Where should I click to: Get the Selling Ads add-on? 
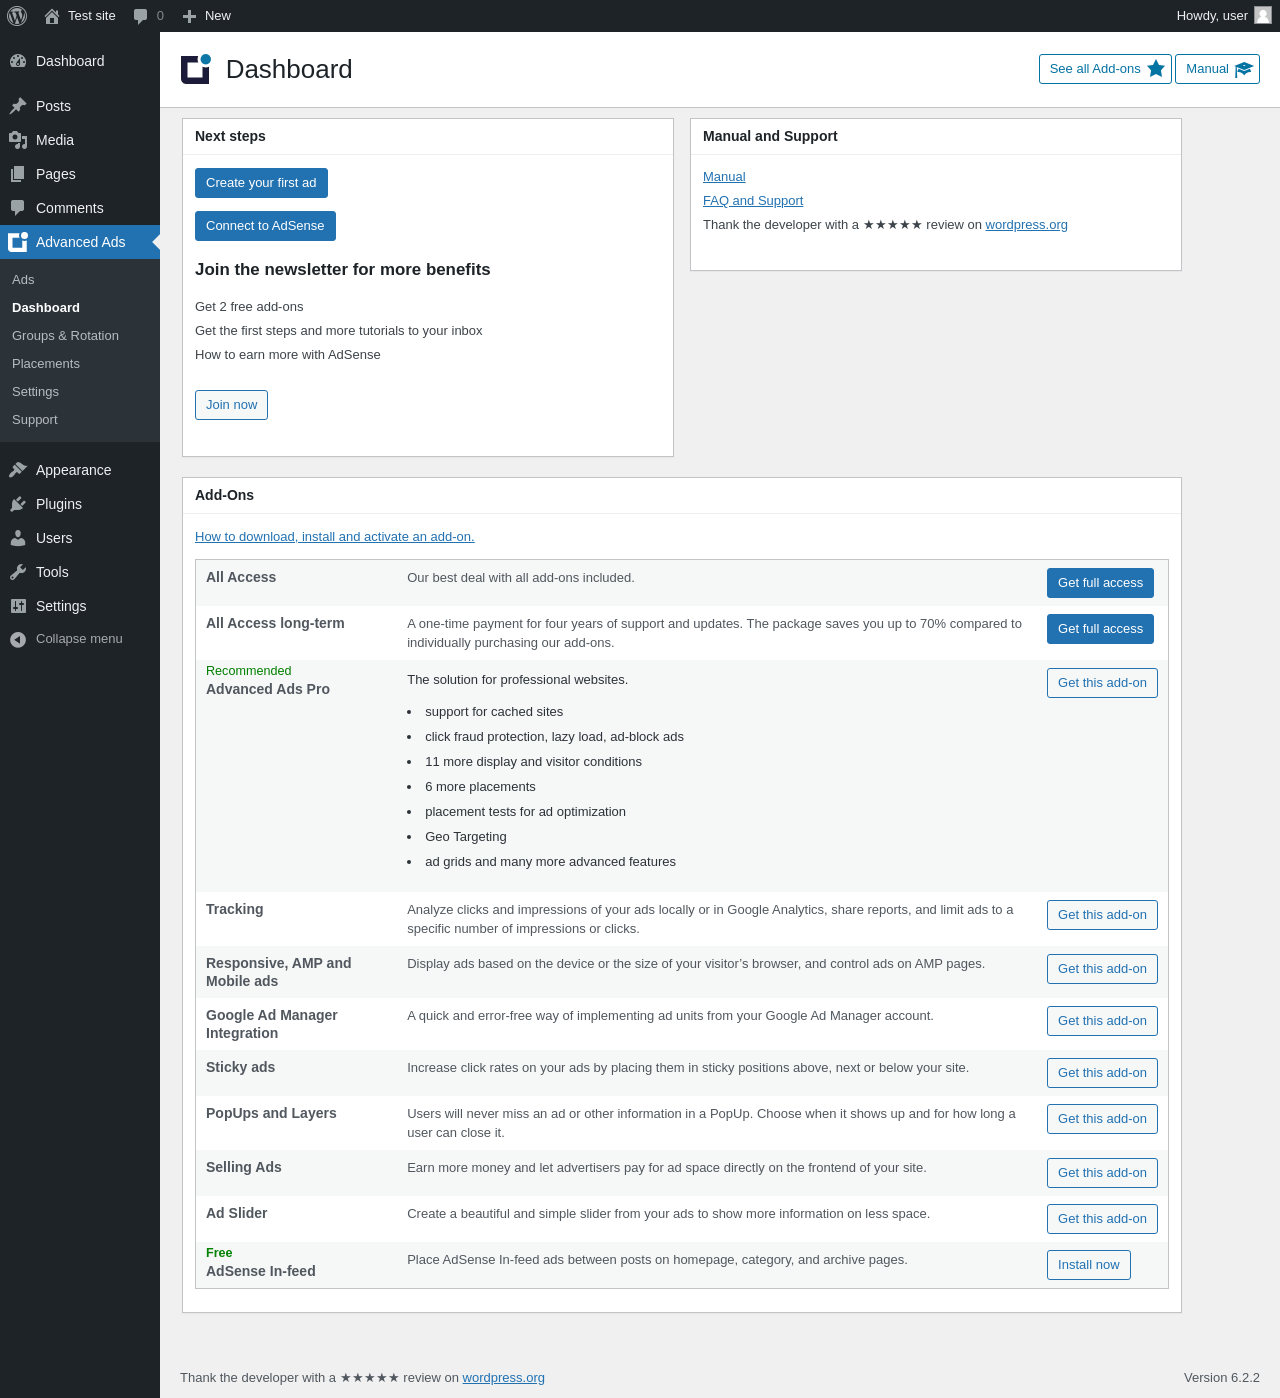pyautogui.click(x=1102, y=1173)
